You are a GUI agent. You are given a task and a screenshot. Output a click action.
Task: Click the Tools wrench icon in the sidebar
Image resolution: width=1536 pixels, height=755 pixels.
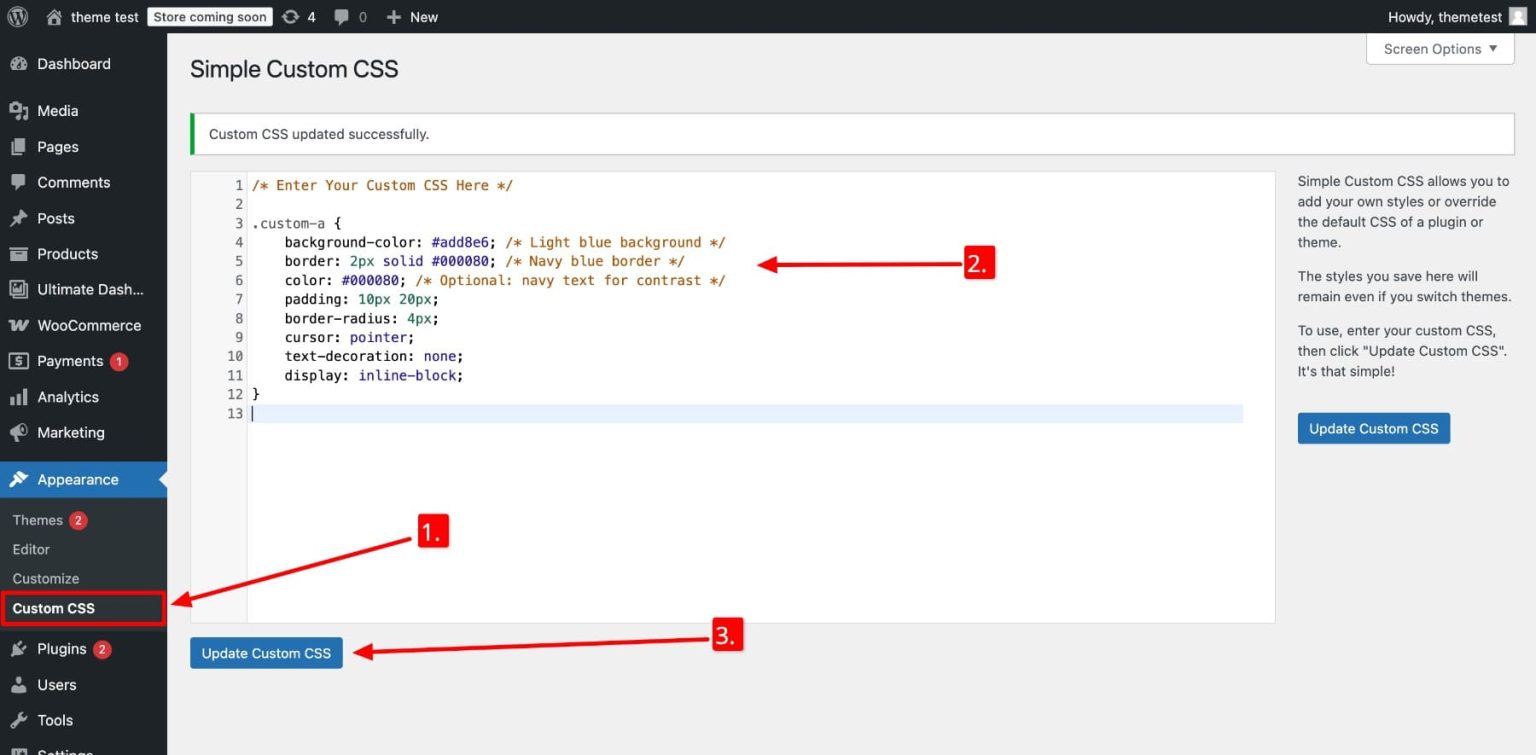[20, 719]
